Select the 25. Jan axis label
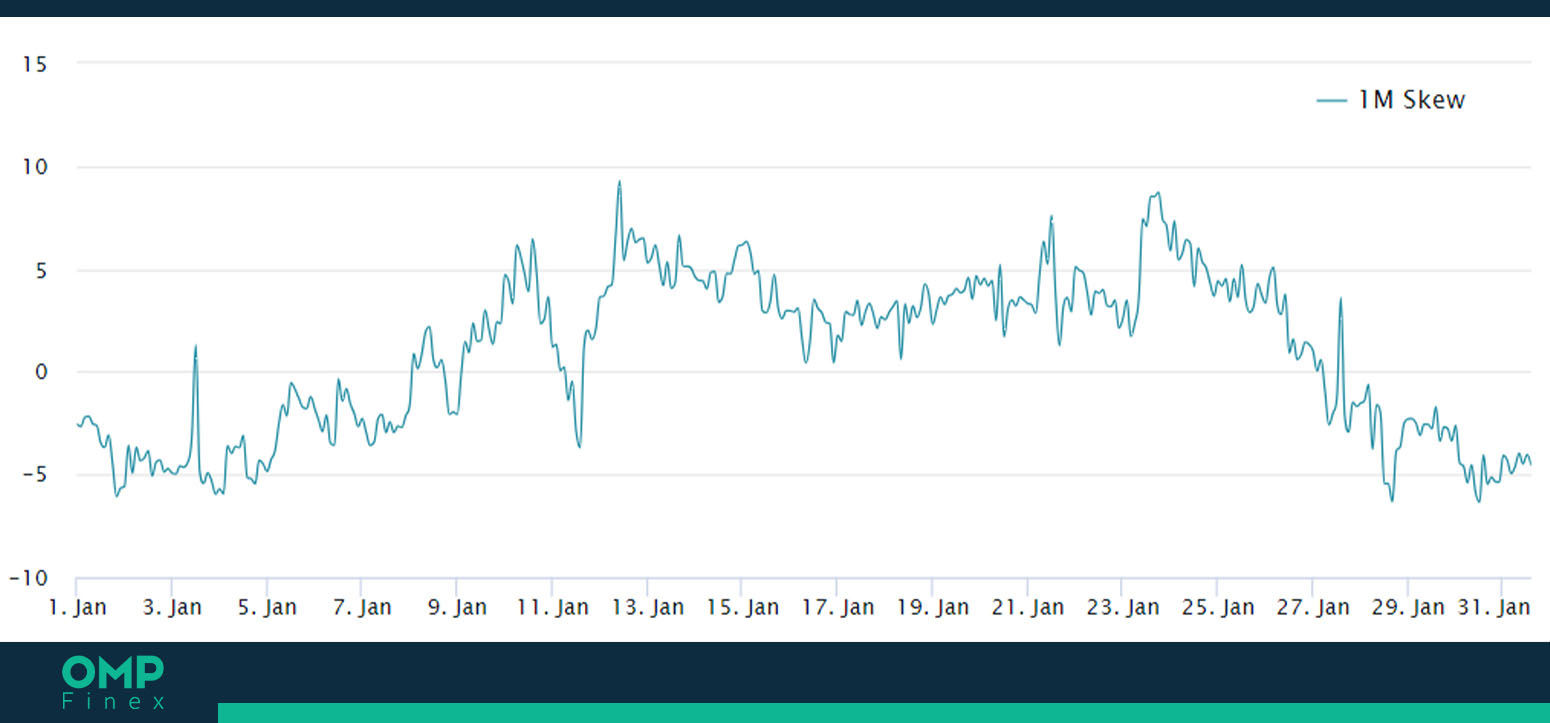This screenshot has height=723, width=1550. [1216, 607]
